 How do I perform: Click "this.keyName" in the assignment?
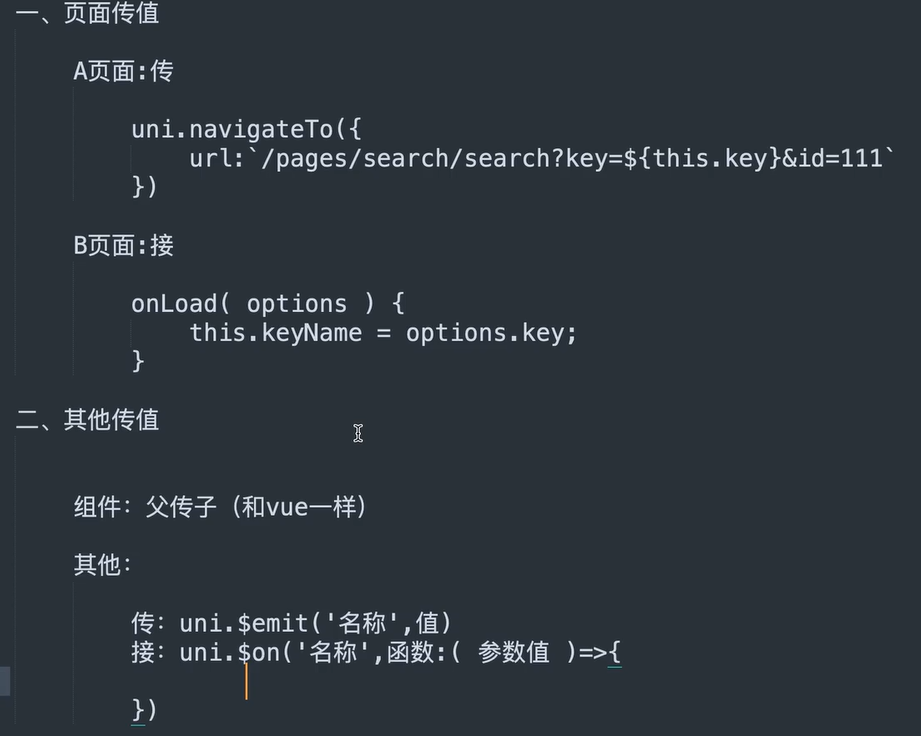point(275,332)
